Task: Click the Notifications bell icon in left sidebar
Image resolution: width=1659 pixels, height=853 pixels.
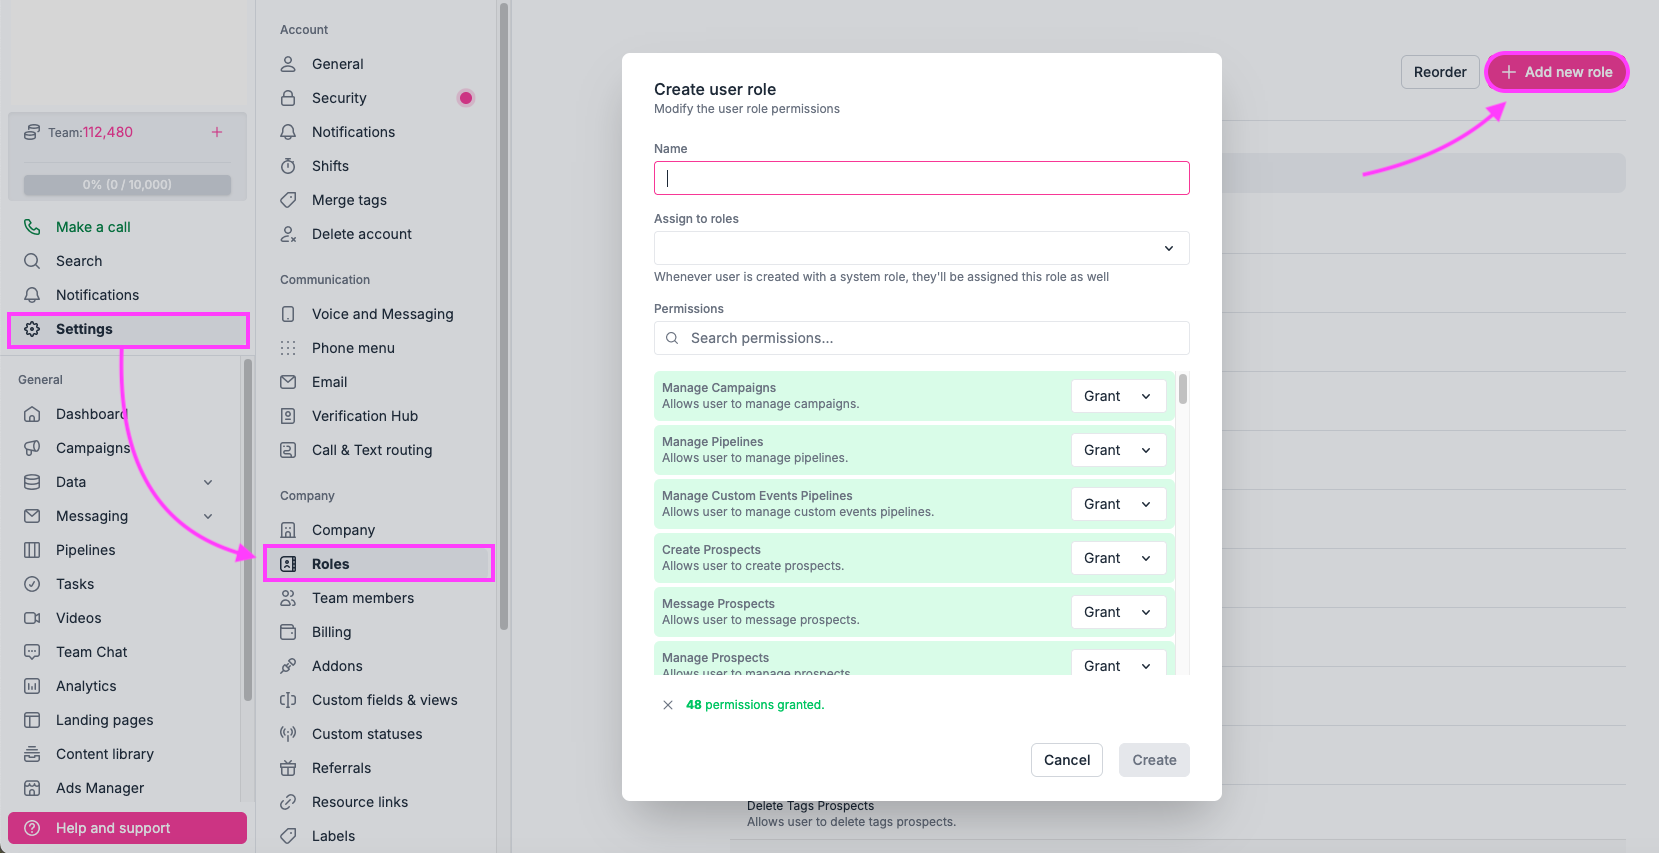Action: coord(32,295)
